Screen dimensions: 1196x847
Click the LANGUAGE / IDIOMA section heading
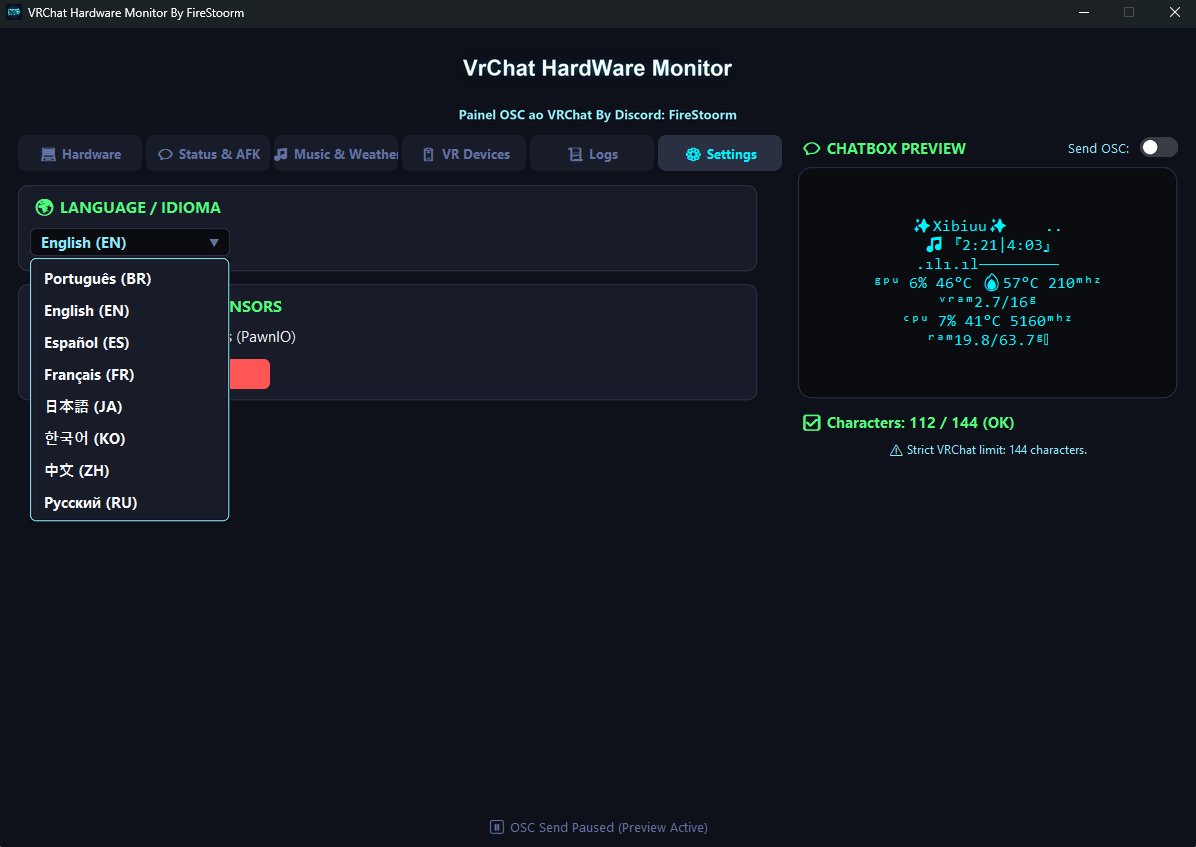coord(140,208)
